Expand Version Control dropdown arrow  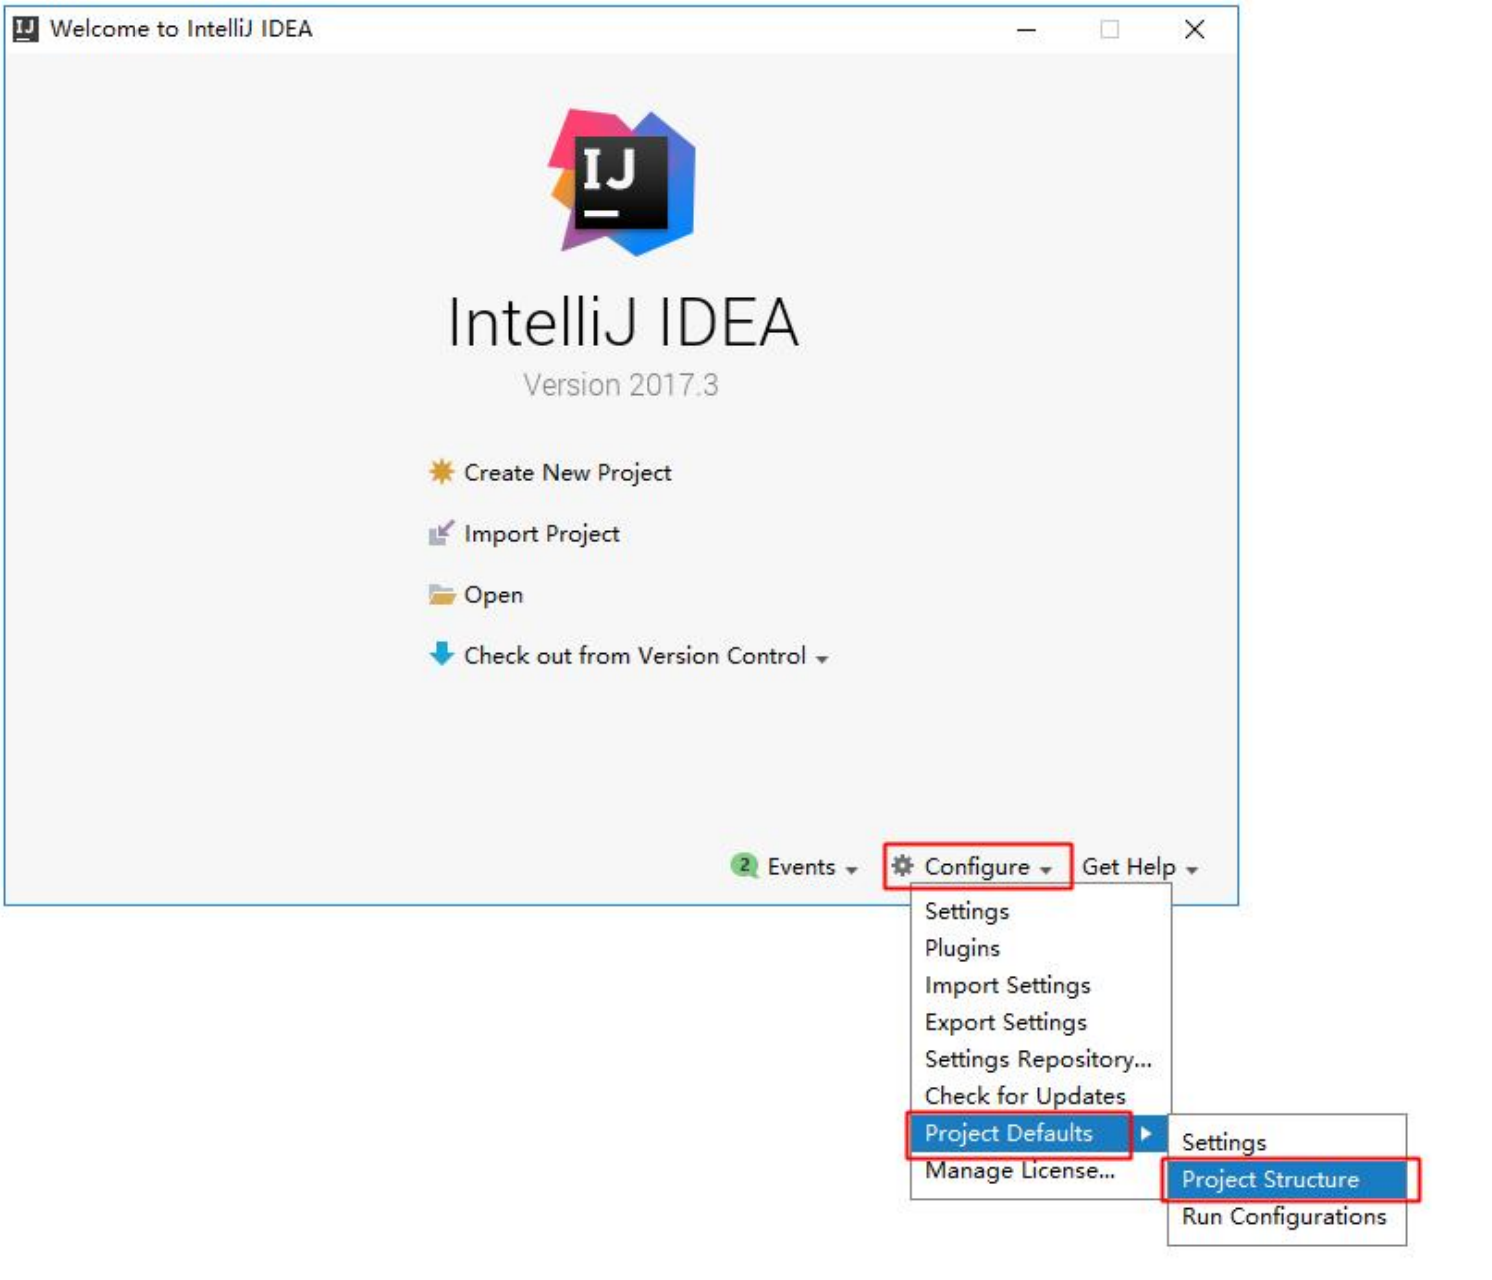tap(822, 659)
